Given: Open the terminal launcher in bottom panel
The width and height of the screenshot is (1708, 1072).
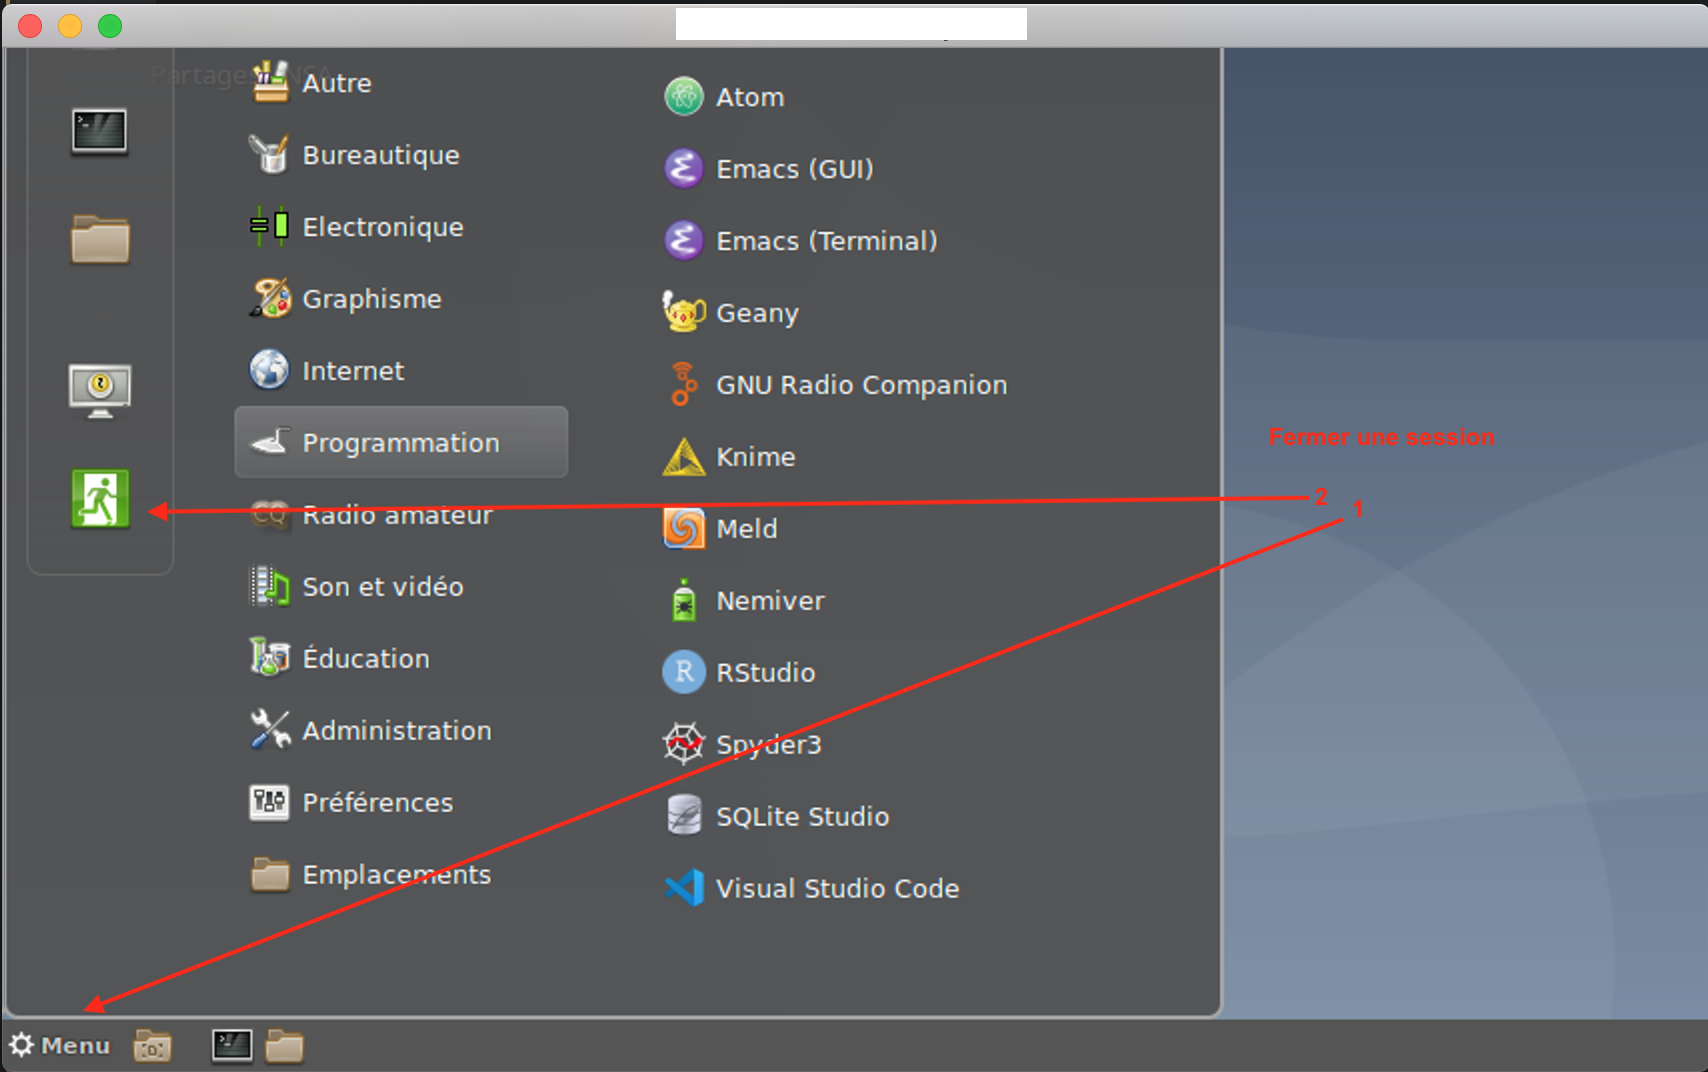Looking at the screenshot, I should coord(232,1046).
